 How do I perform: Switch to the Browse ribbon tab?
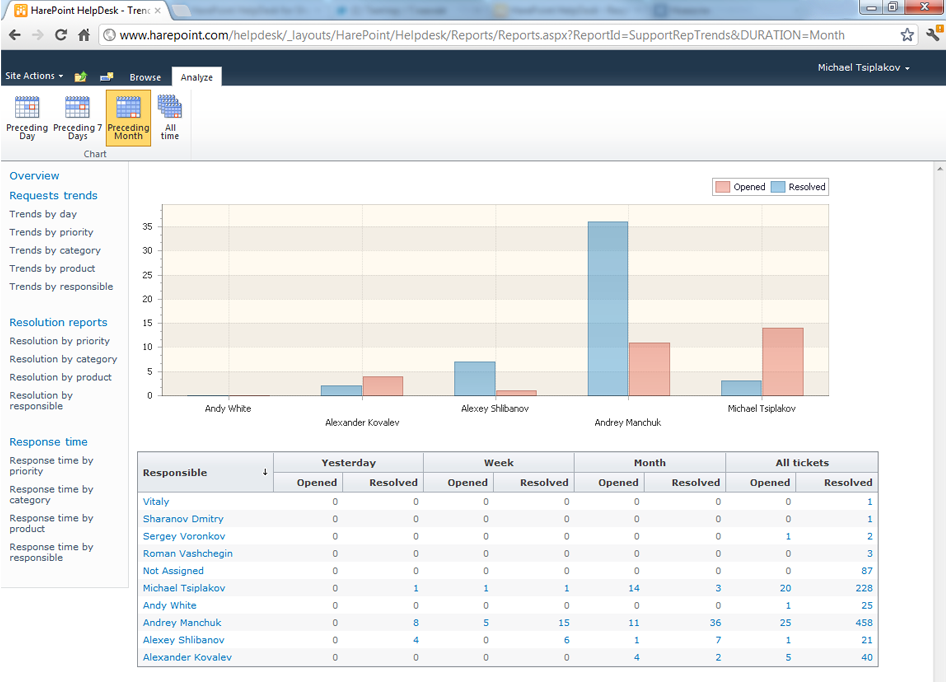(145, 77)
